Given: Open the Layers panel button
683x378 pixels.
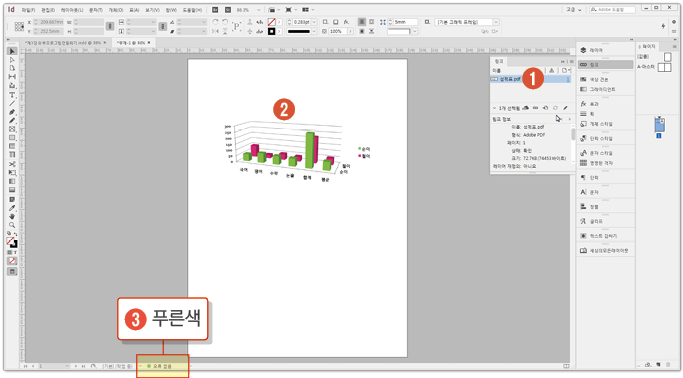Looking at the screenshot, I should tap(605, 51).
